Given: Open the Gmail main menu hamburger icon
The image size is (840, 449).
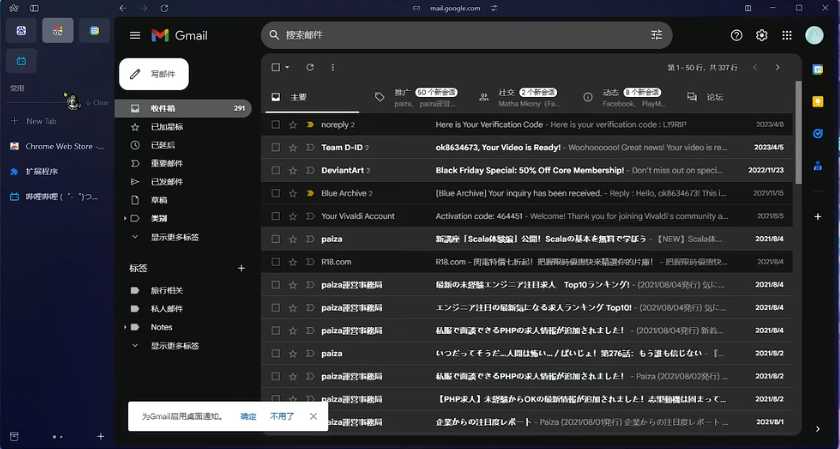Looking at the screenshot, I should pos(135,35).
